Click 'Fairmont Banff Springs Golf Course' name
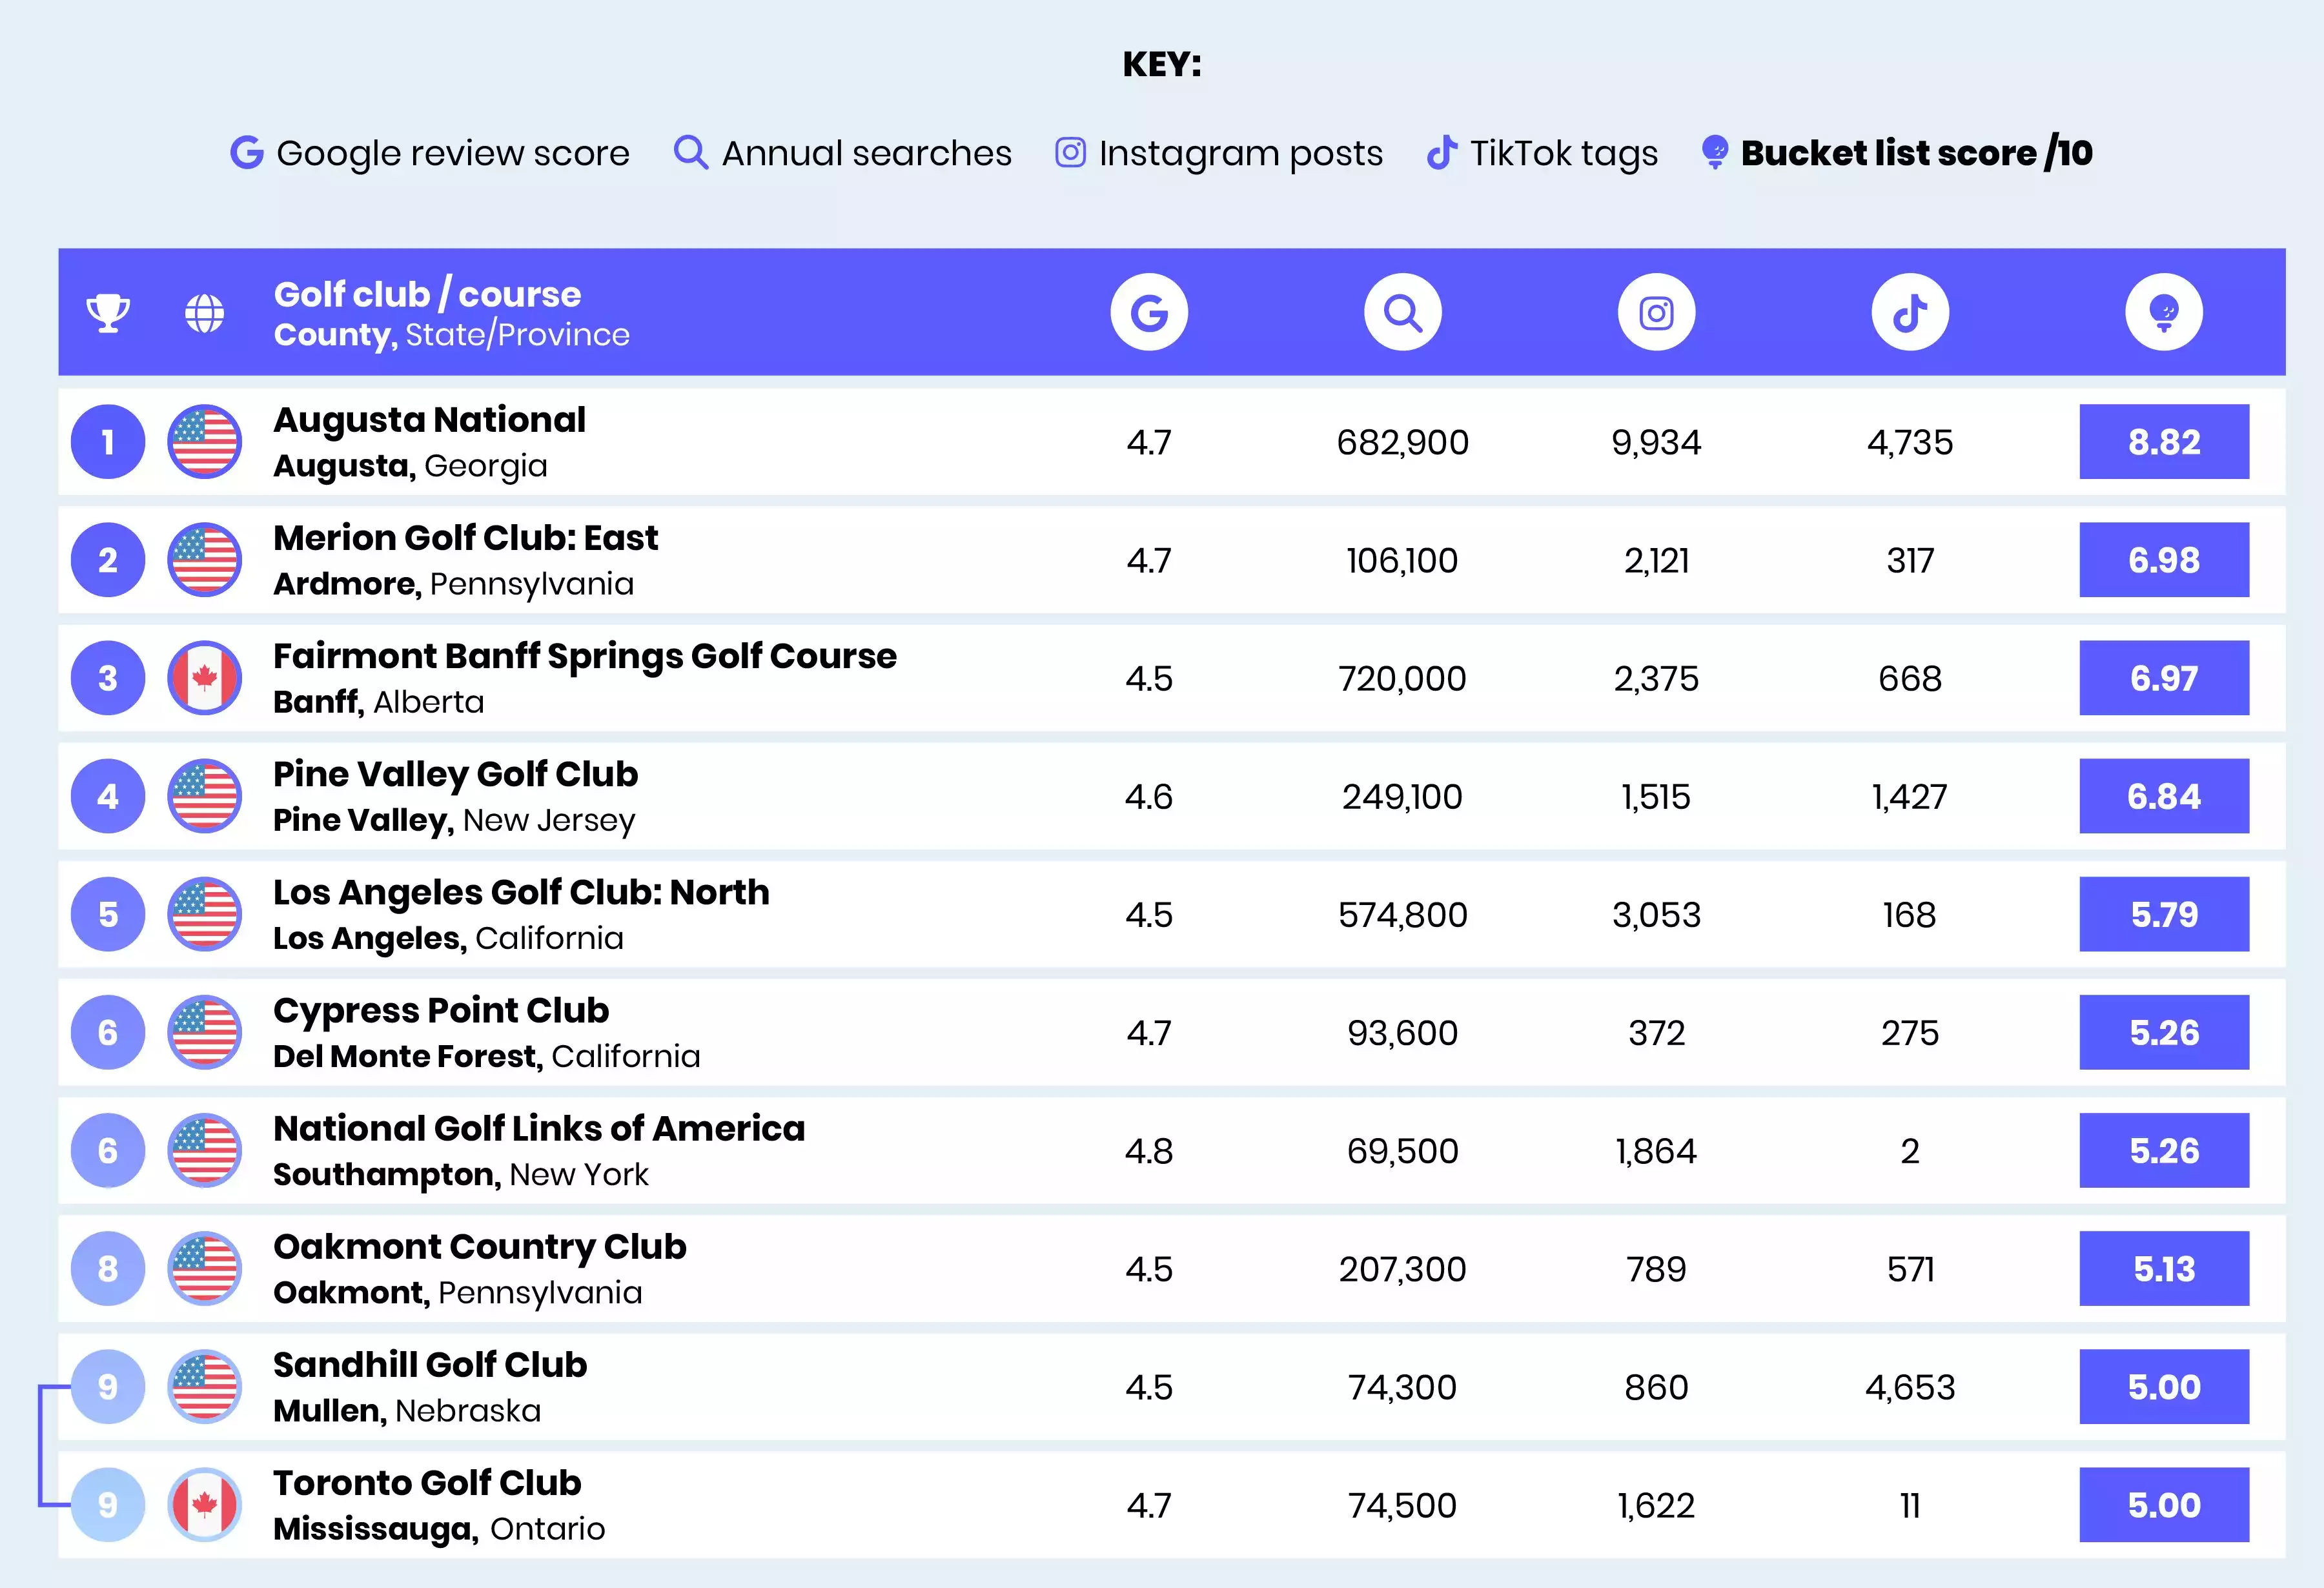This screenshot has height=1588, width=2324. [585, 657]
